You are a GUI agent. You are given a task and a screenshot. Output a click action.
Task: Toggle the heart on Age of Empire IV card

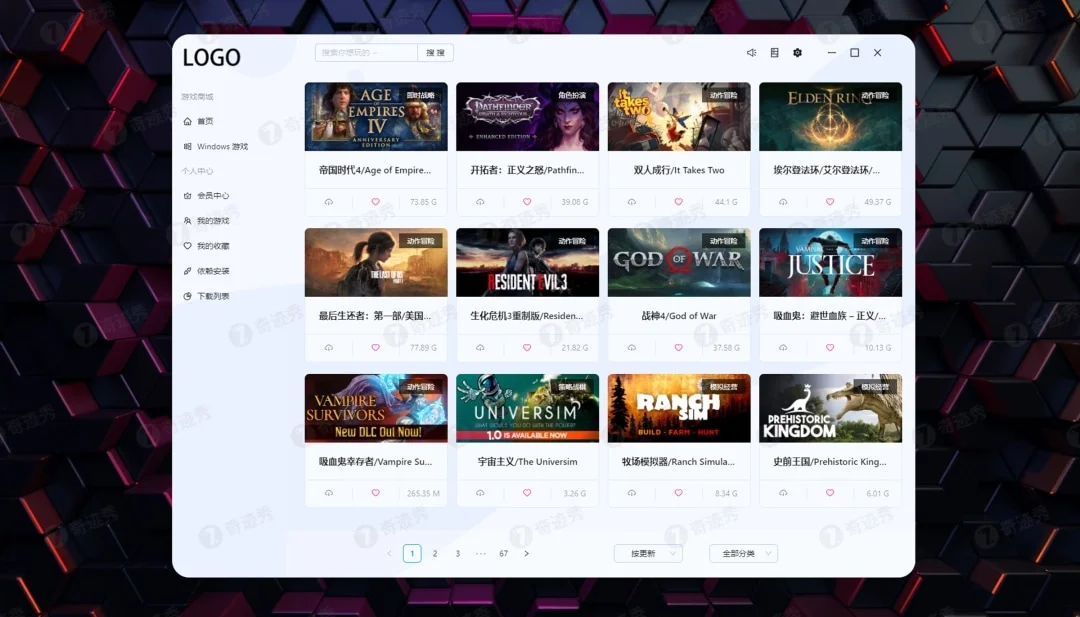pos(375,201)
